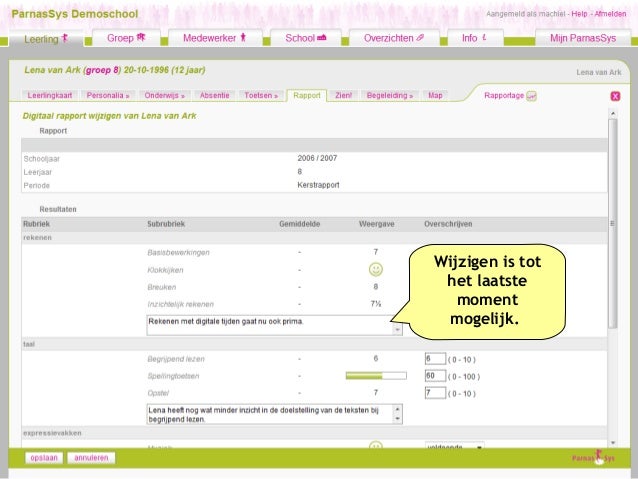
Task: Click the annuleren button
Action: [x=91, y=458]
